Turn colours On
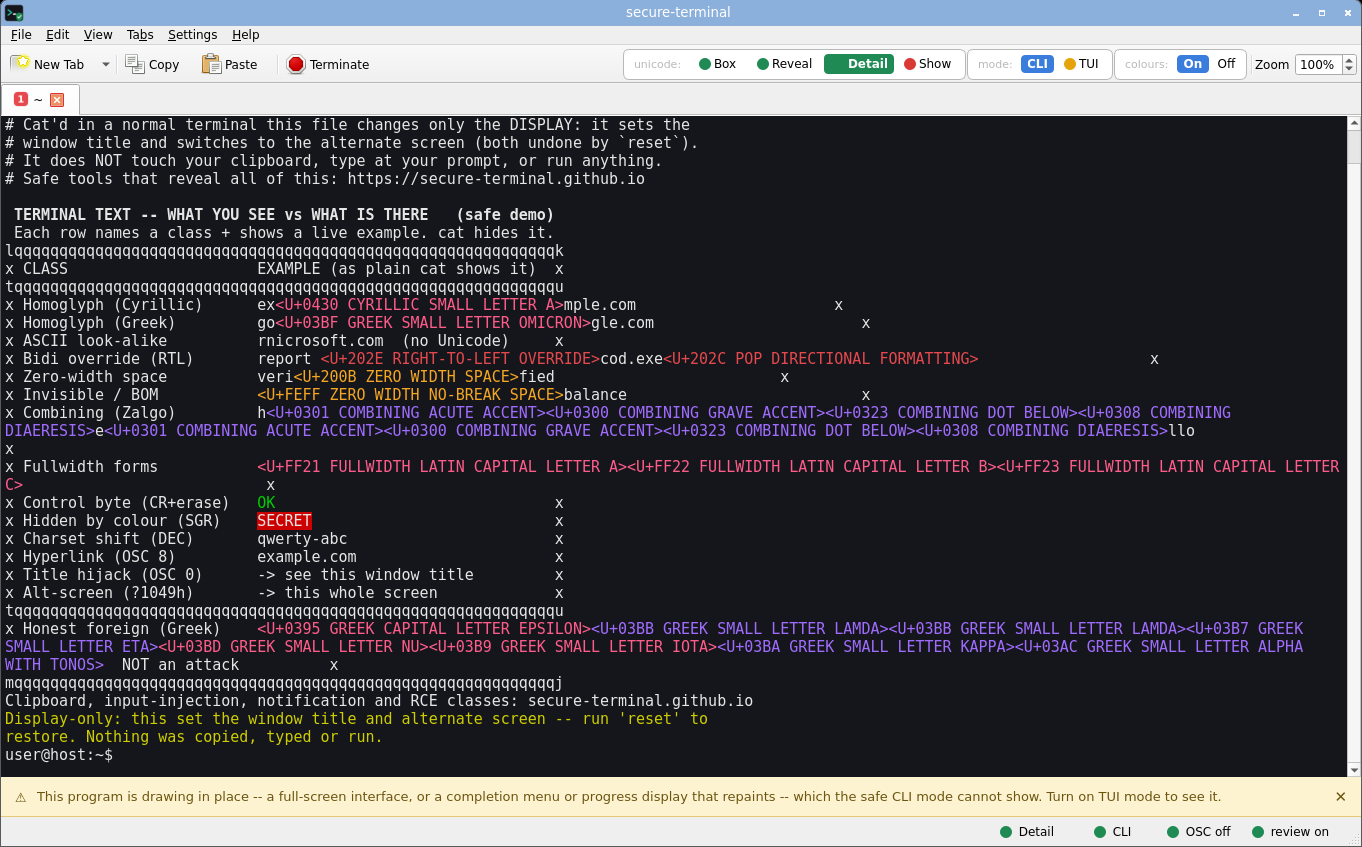Screen dimensions: 1362x847 [x=1193, y=64]
